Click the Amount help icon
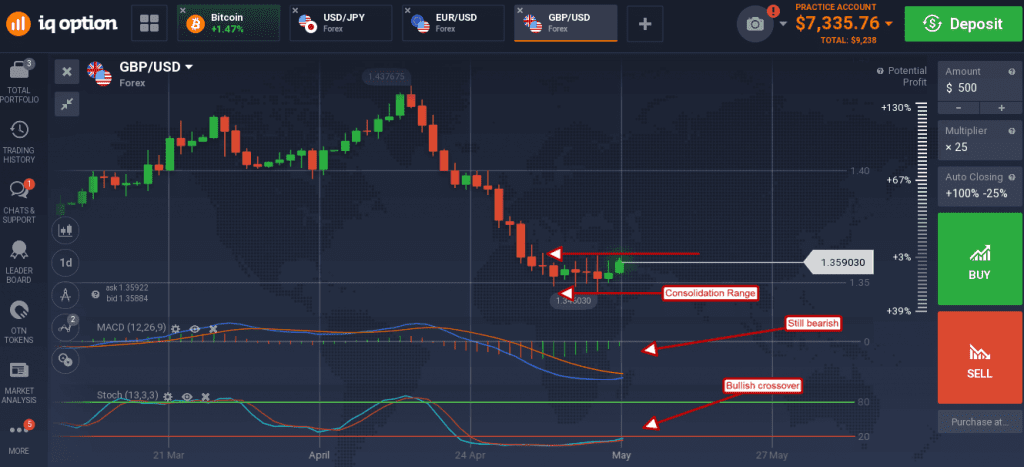This screenshot has width=1024, height=467. pyautogui.click(x=1012, y=72)
